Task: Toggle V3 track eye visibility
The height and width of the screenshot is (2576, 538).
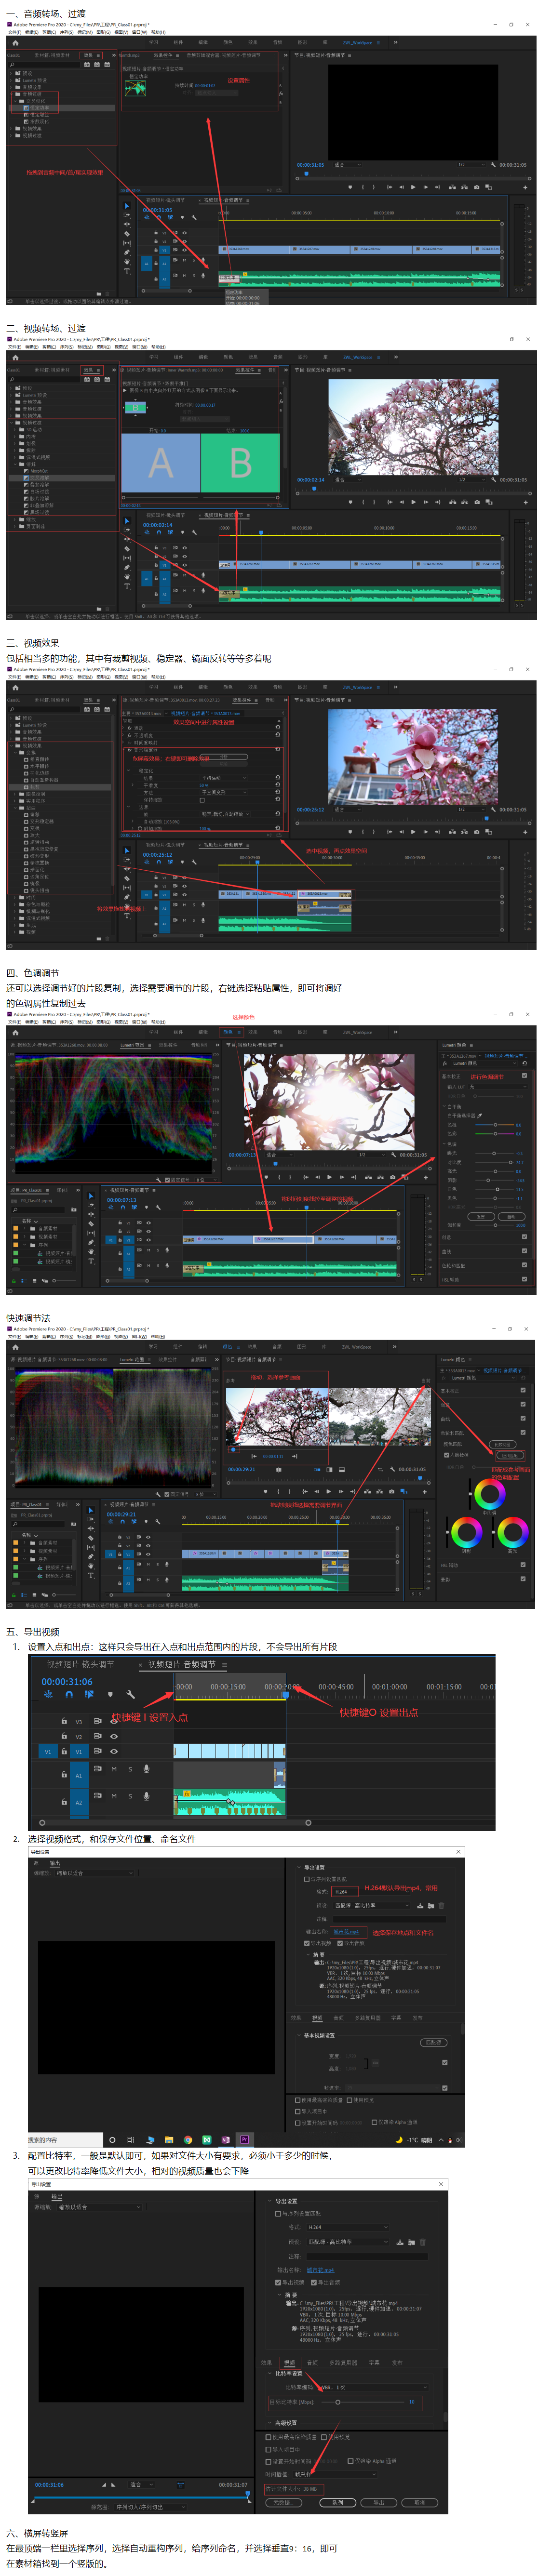Action: pos(114,1721)
